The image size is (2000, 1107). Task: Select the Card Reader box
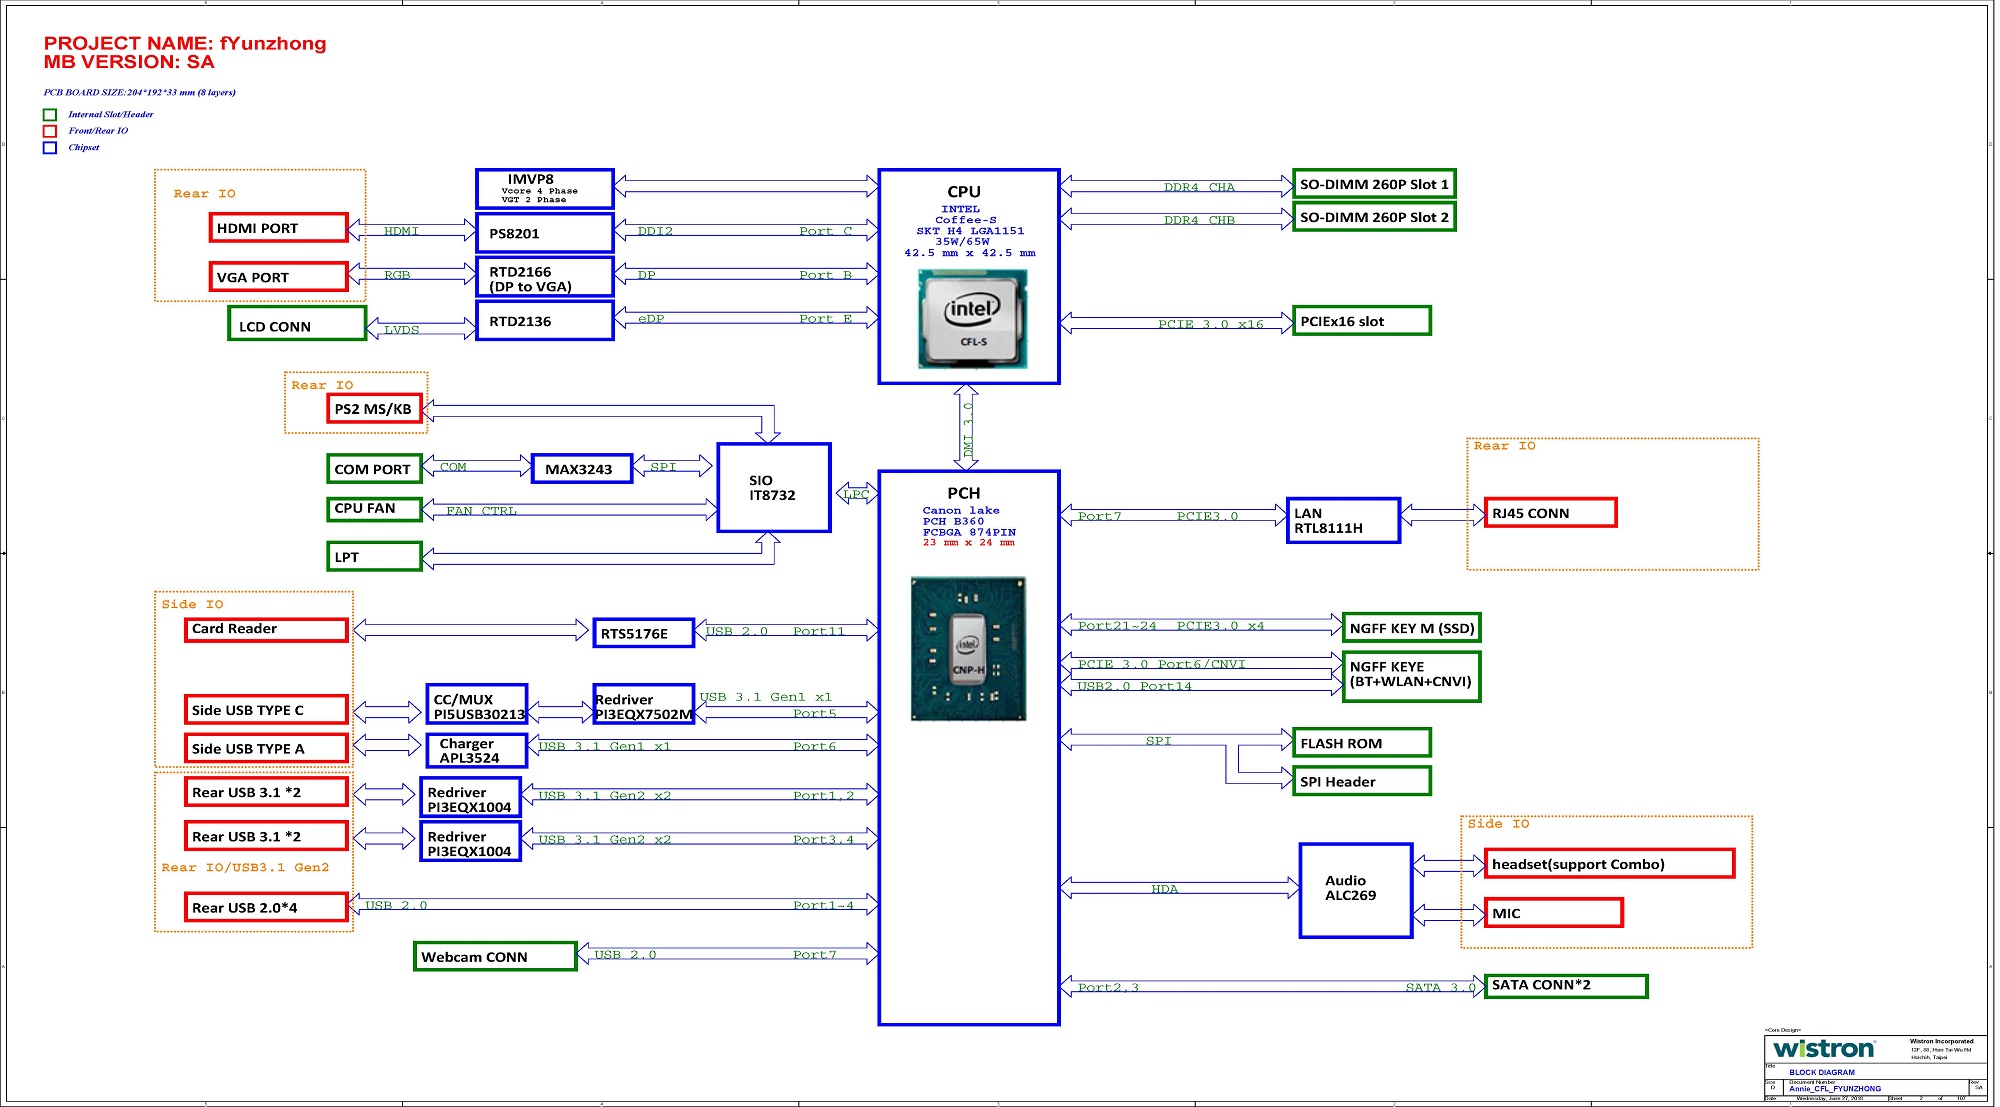[x=266, y=629]
